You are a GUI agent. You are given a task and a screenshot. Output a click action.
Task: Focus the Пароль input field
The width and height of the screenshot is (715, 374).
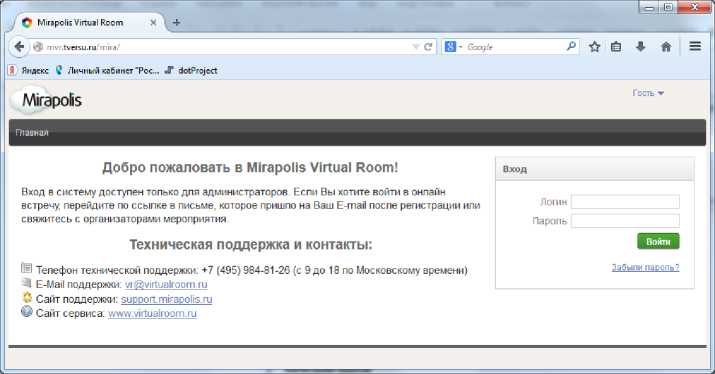[x=625, y=221]
